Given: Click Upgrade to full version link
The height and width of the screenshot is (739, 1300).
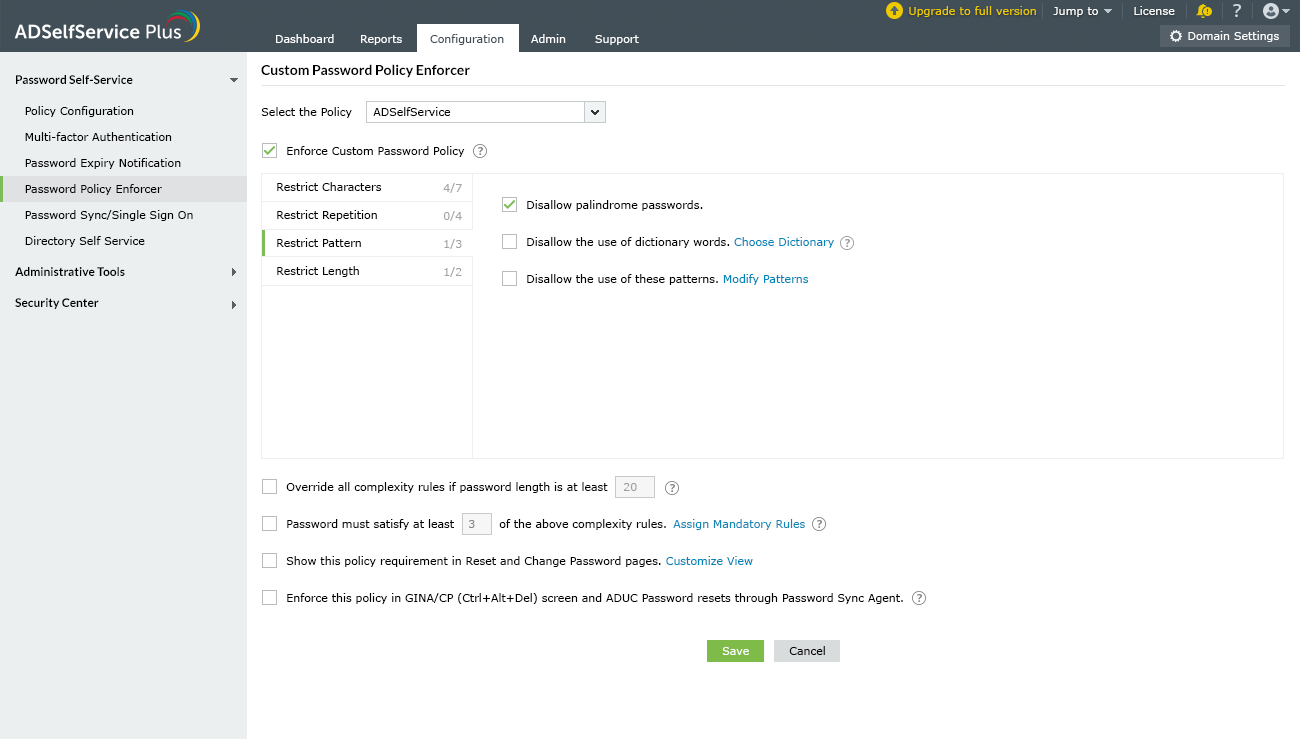Looking at the screenshot, I should [972, 11].
